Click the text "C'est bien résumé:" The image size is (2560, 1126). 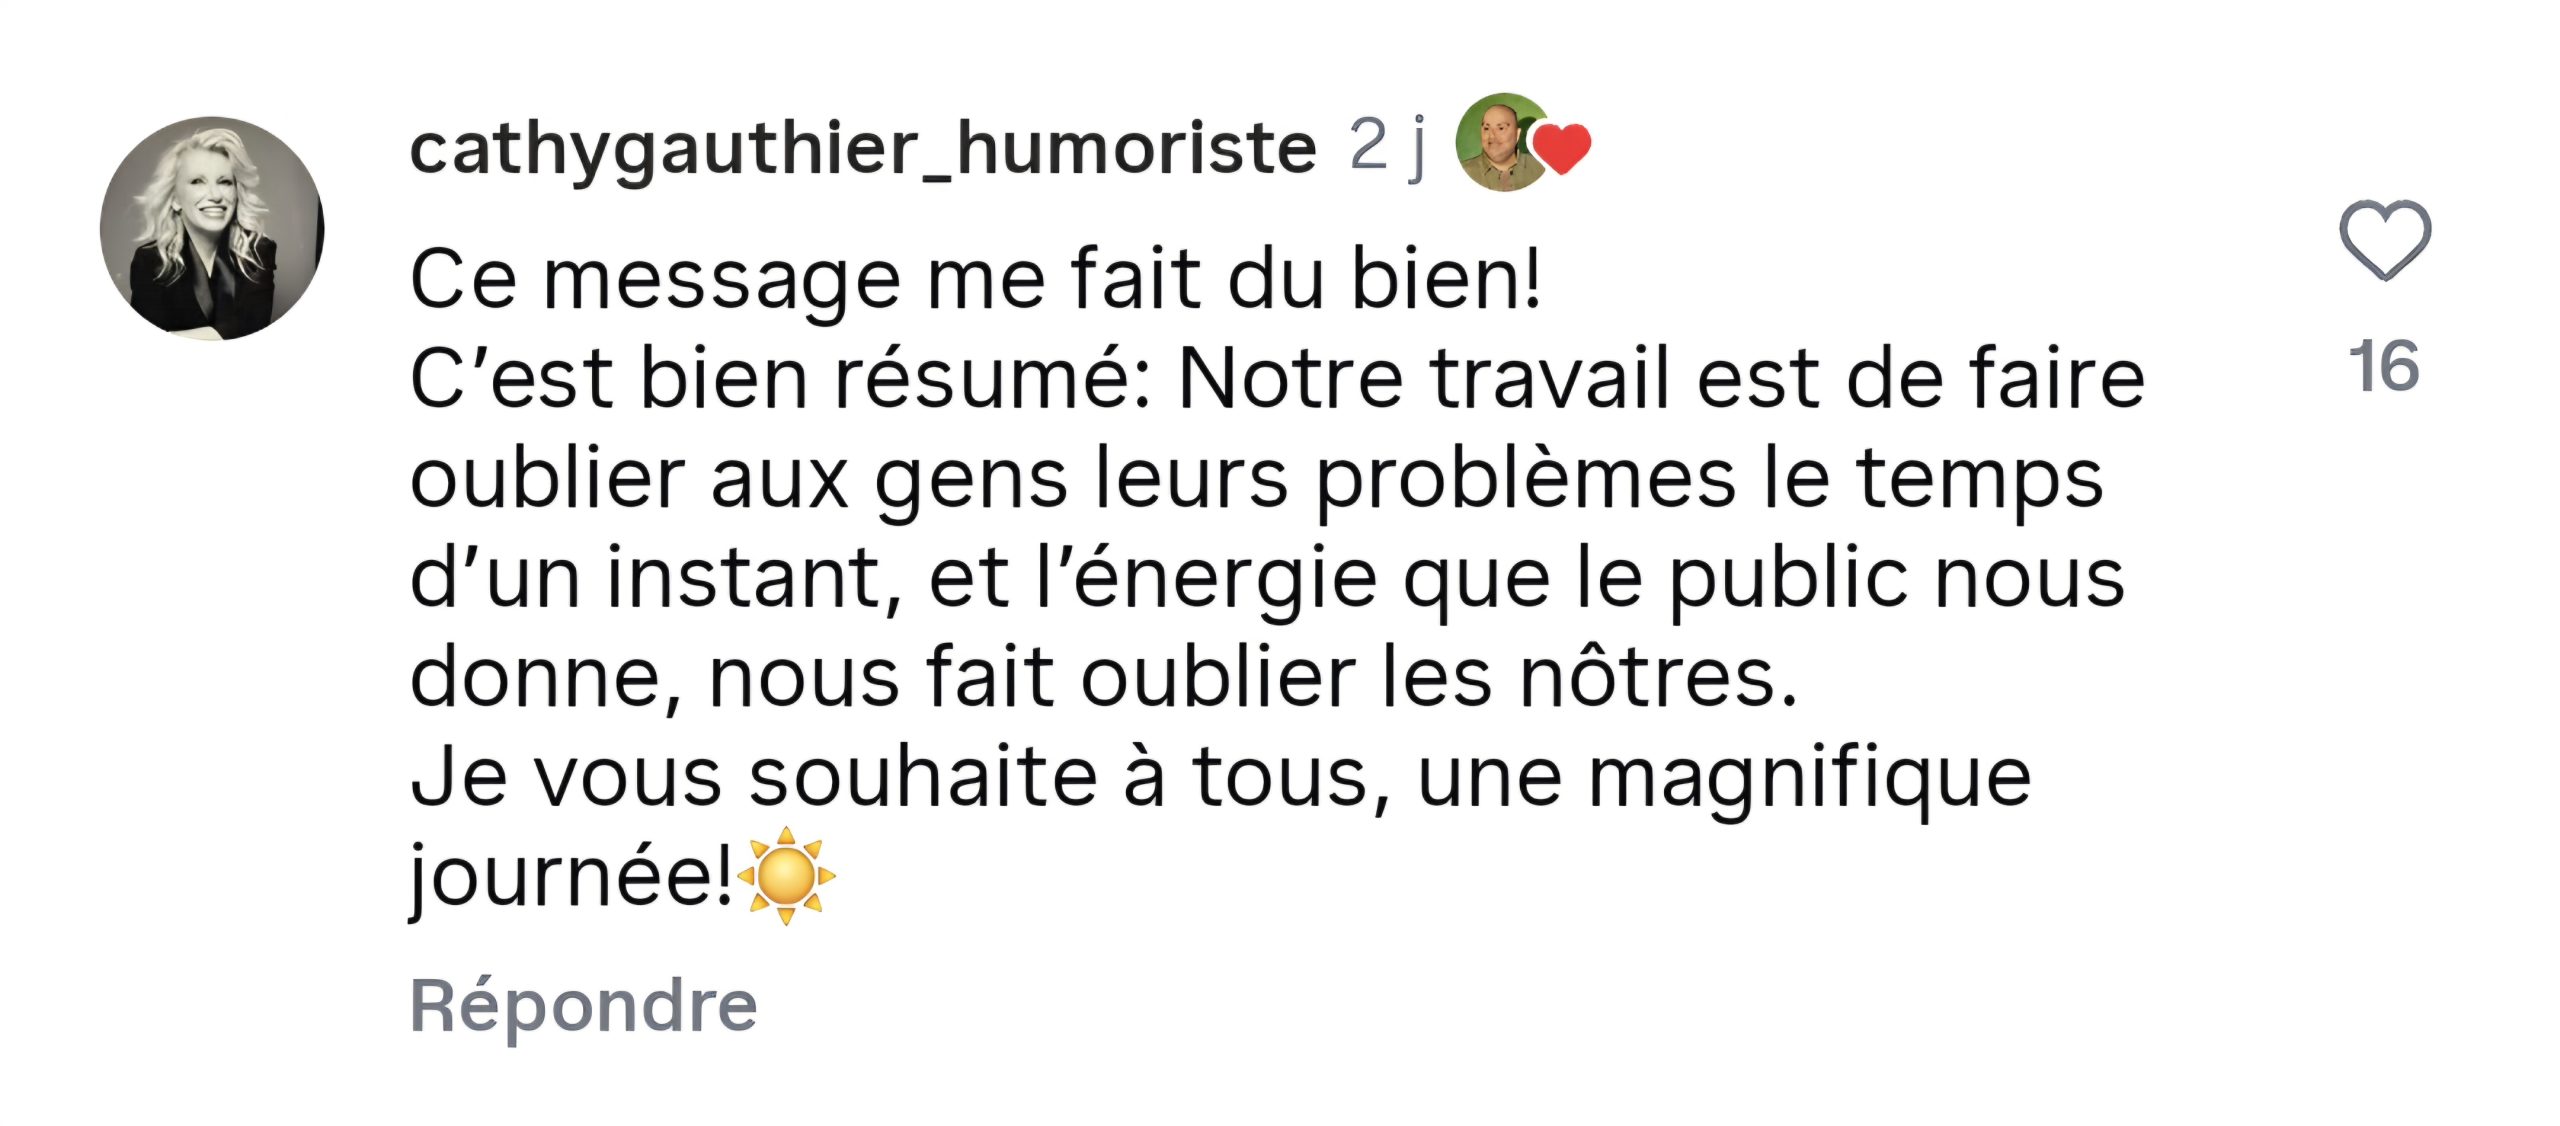click(780, 380)
